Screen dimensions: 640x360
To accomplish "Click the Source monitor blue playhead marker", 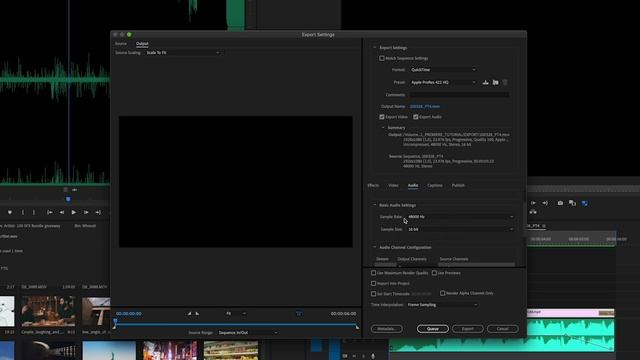I will (68, 199).
